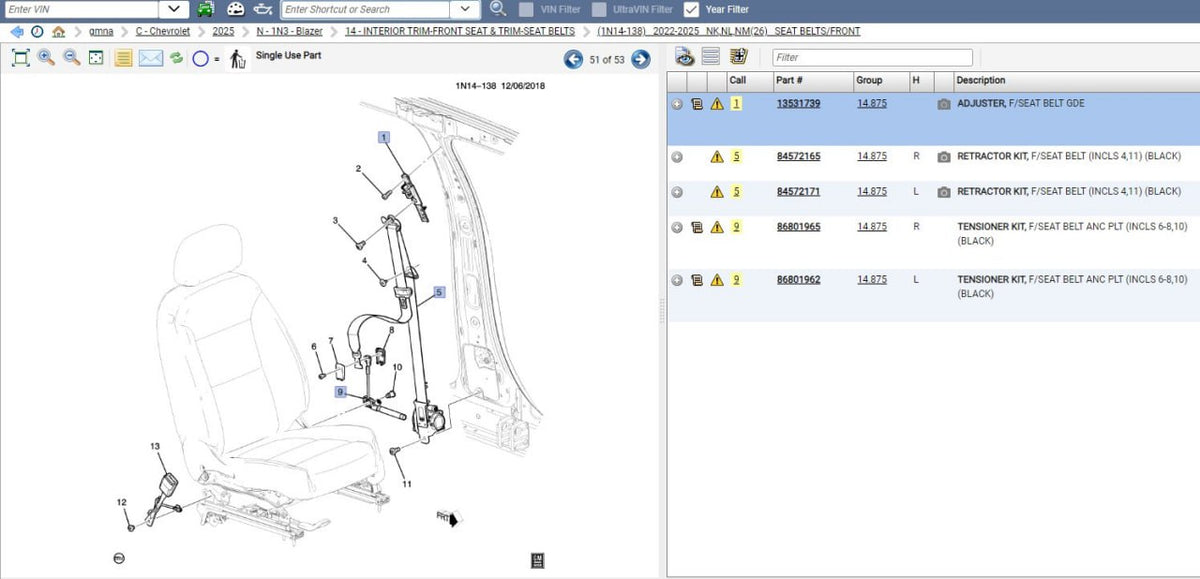Open gmna breadcrumb link
1200x579 pixels.
pyautogui.click(x=101, y=31)
